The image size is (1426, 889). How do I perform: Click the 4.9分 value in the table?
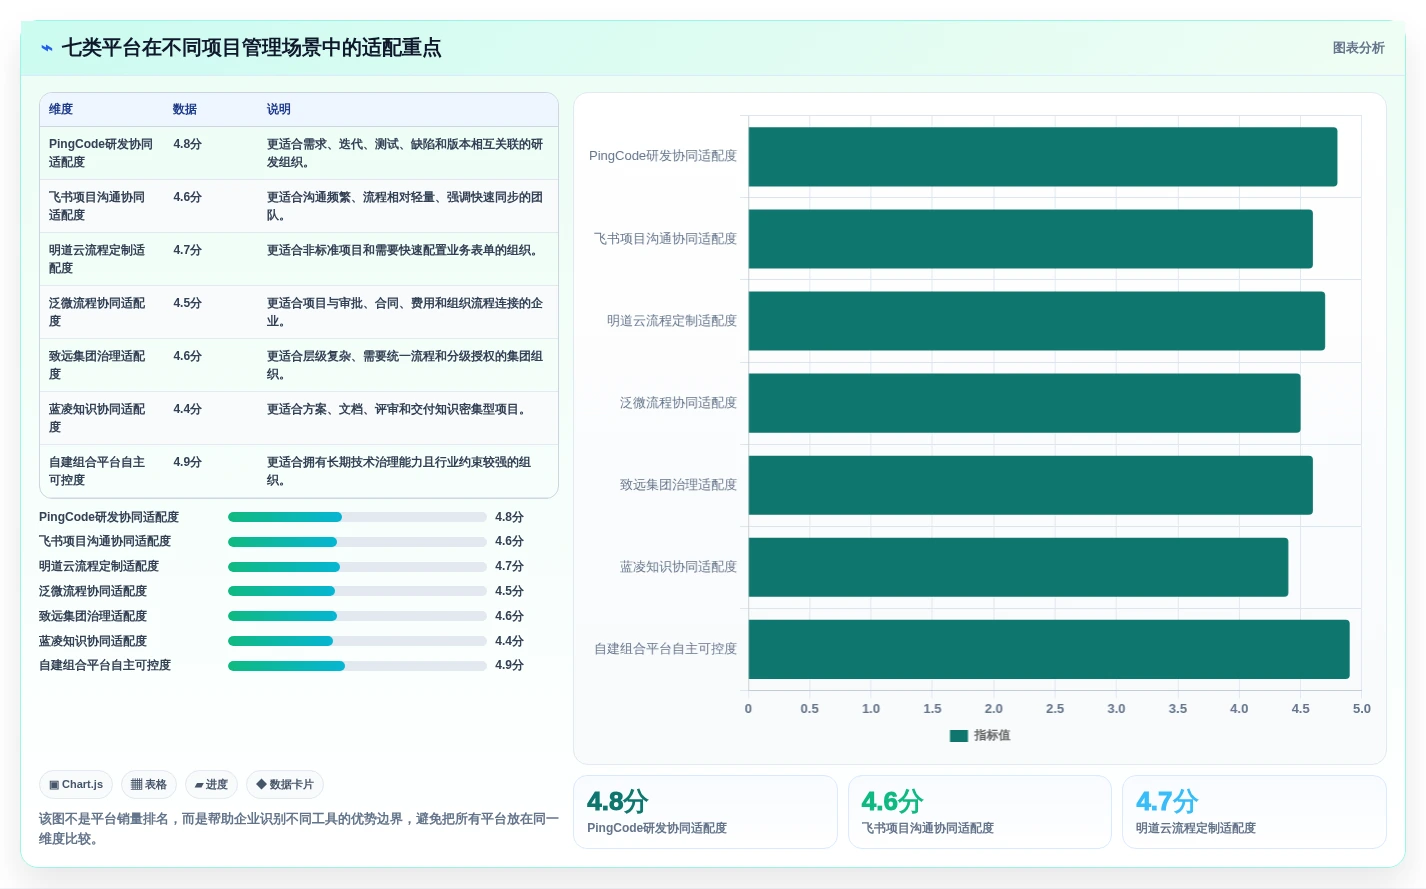(x=187, y=462)
